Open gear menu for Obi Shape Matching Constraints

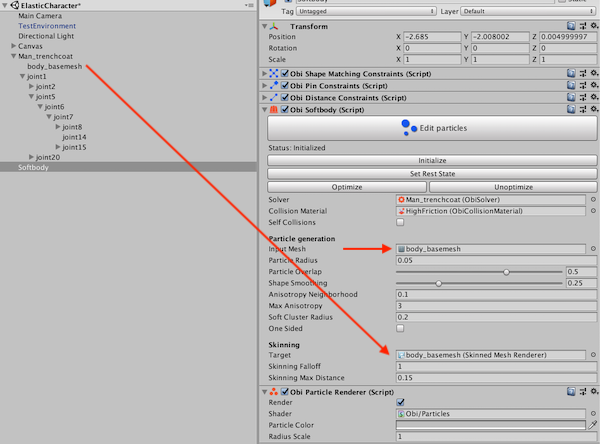(x=594, y=73)
